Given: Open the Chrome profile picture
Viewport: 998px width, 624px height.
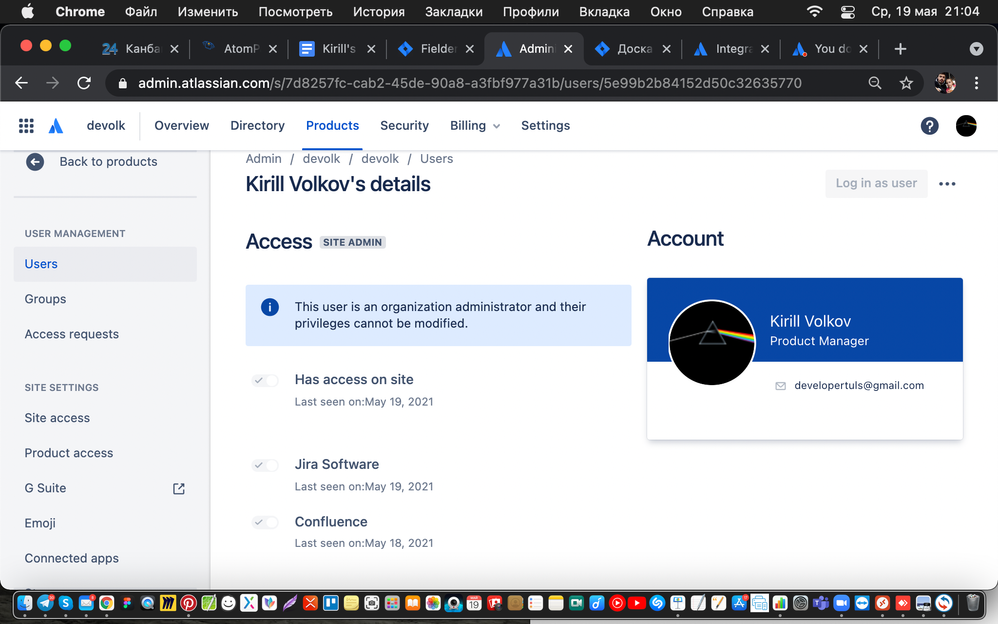Looking at the screenshot, I should pyautogui.click(x=945, y=83).
